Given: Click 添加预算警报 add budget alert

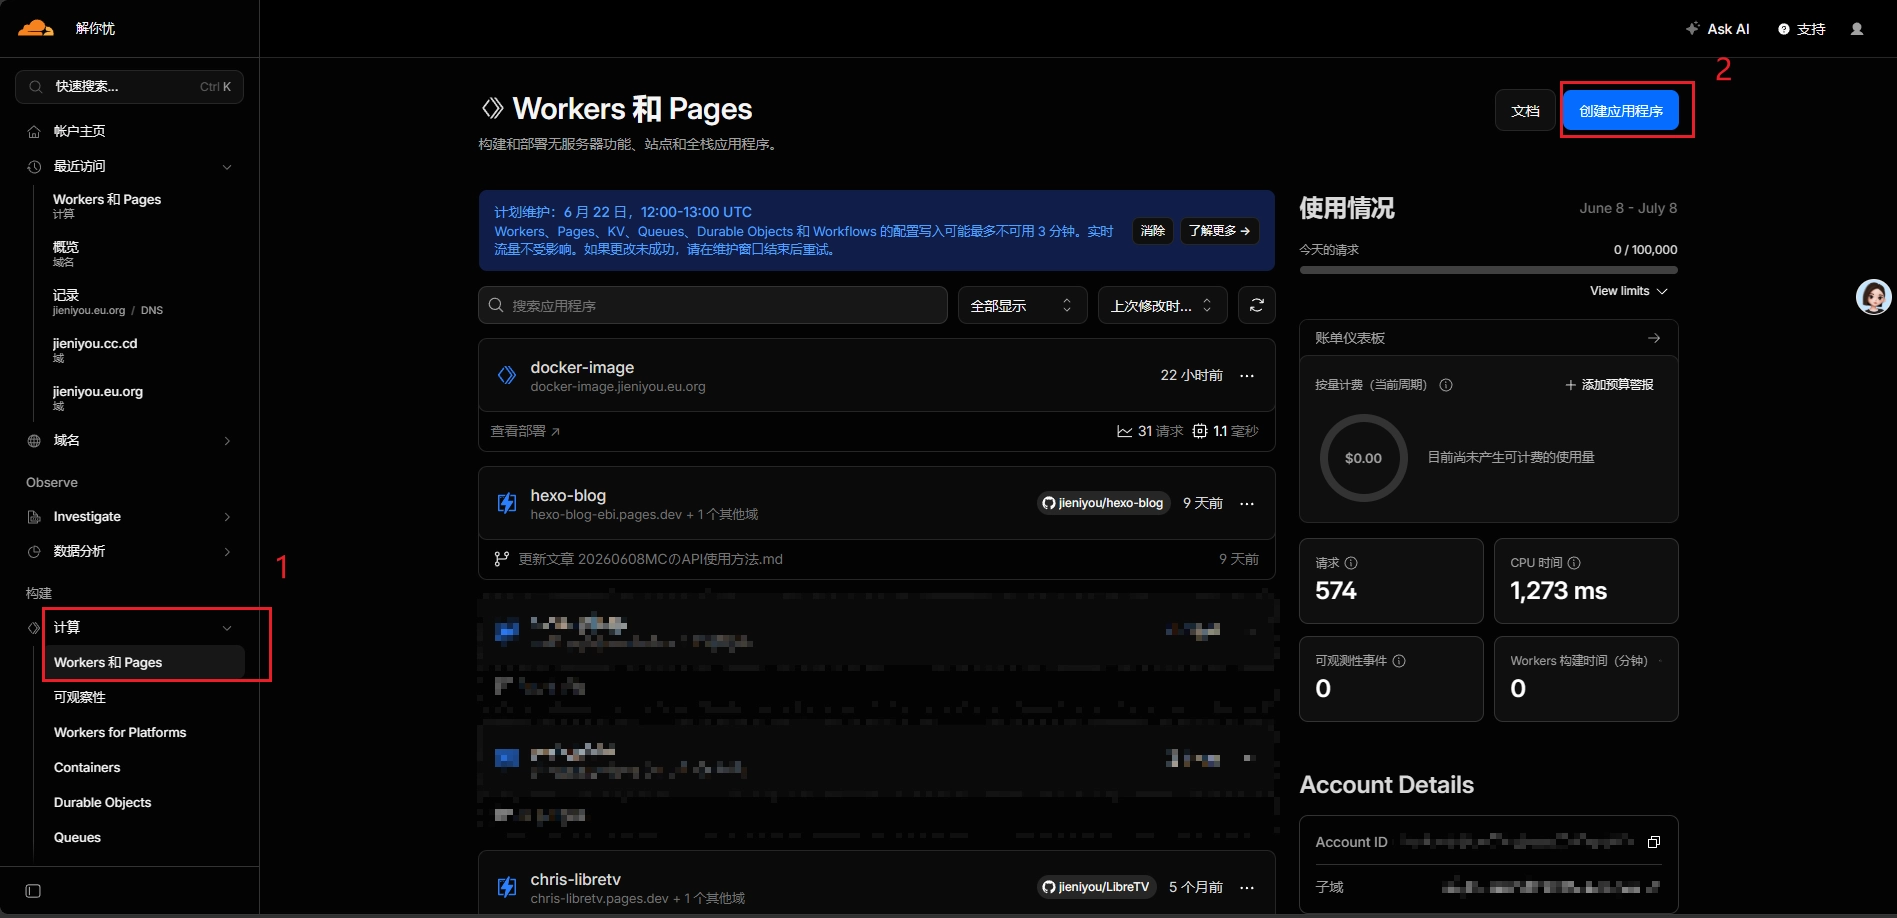Looking at the screenshot, I should (1609, 385).
